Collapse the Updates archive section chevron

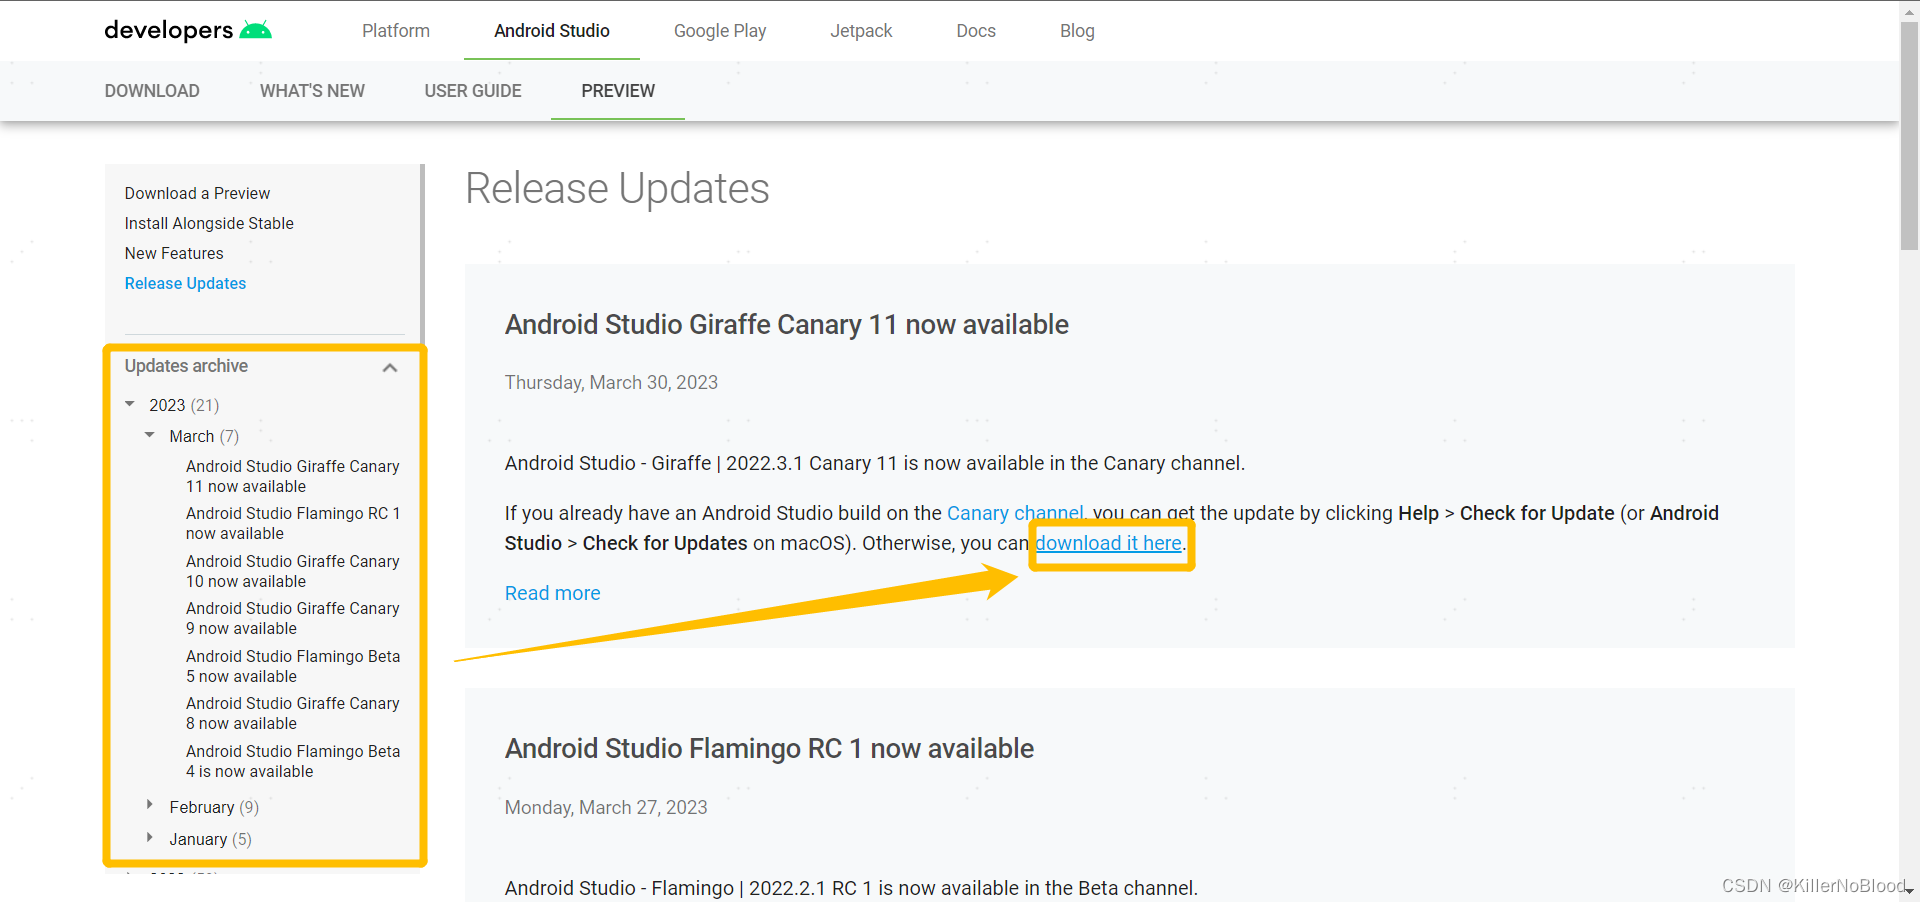click(x=390, y=367)
